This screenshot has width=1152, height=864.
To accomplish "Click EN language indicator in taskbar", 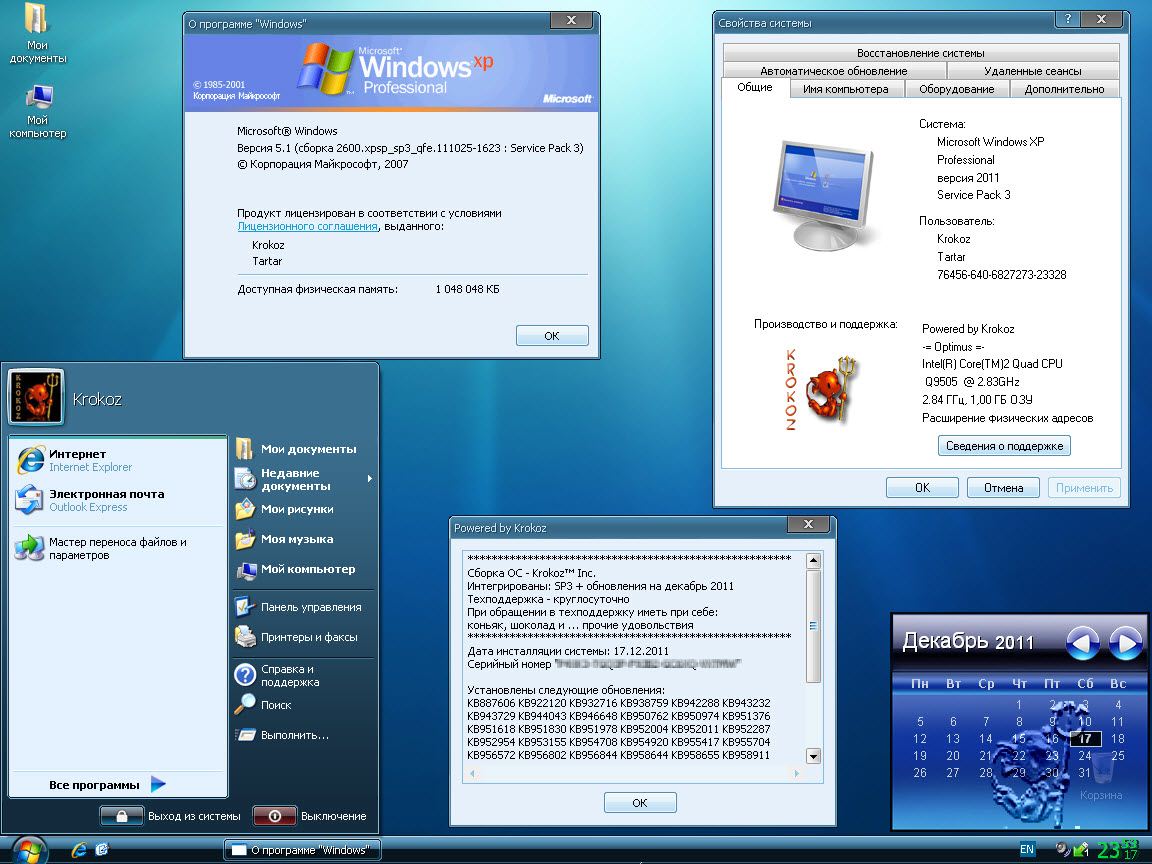I will point(1027,849).
